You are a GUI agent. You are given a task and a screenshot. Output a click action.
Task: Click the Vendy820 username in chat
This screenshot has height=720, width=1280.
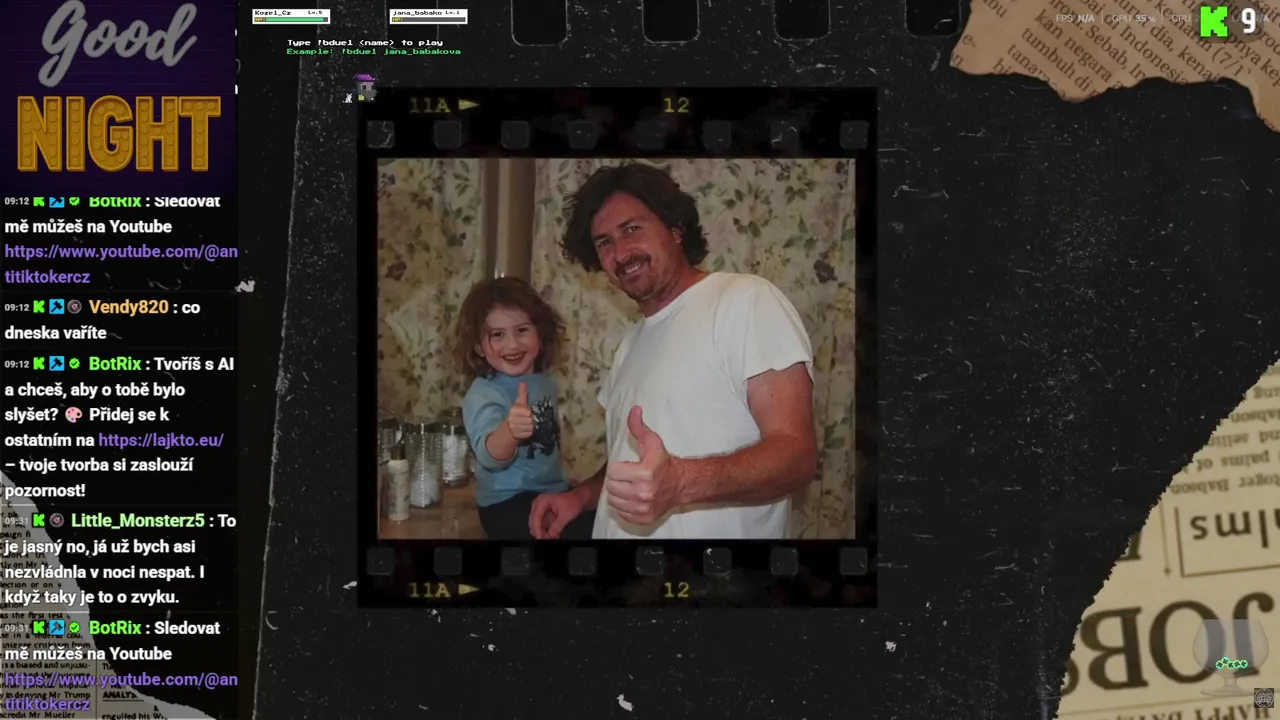(128, 307)
